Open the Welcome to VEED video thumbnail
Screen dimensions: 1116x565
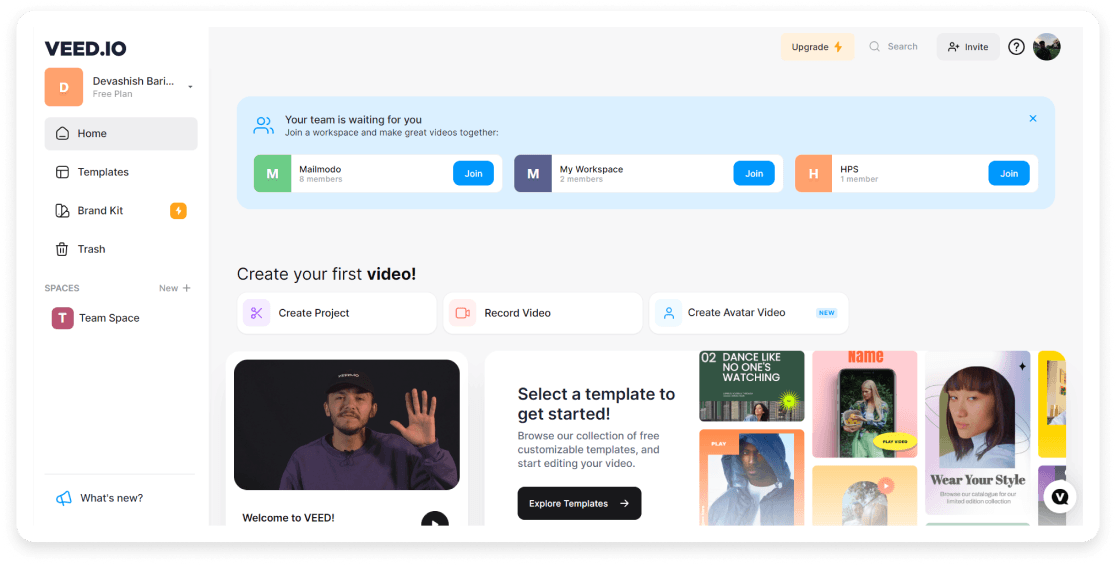click(347, 425)
